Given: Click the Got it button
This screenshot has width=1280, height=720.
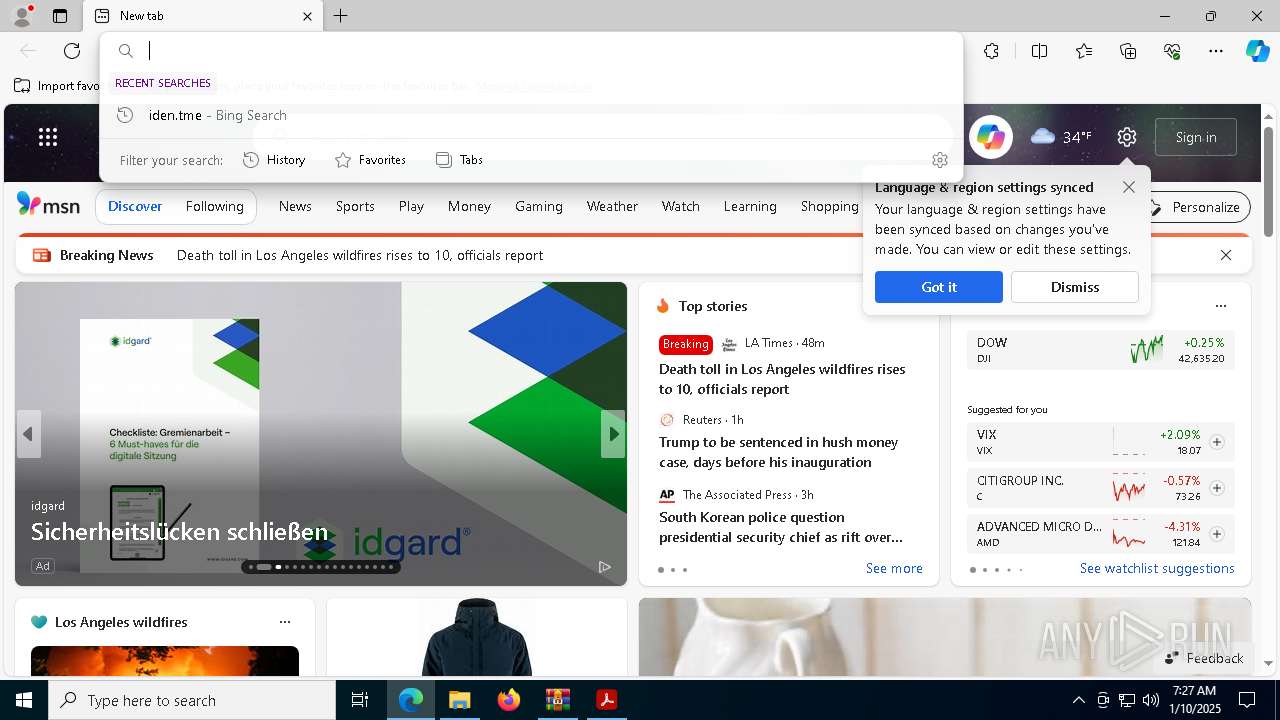Looking at the screenshot, I should click(x=939, y=287).
